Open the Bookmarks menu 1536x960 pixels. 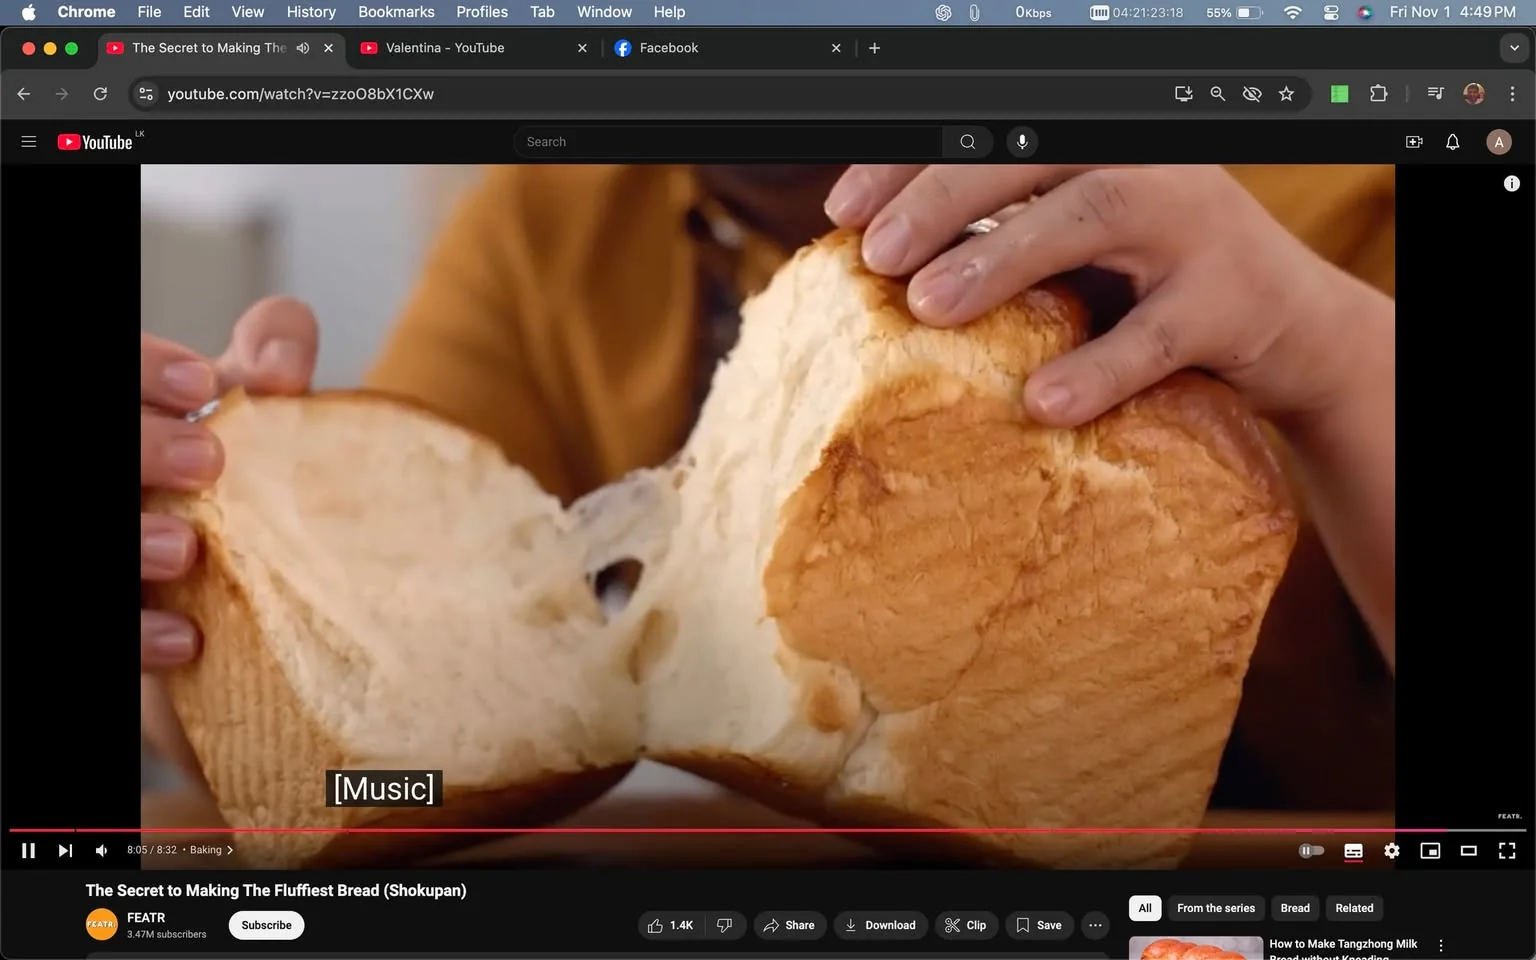point(396,12)
